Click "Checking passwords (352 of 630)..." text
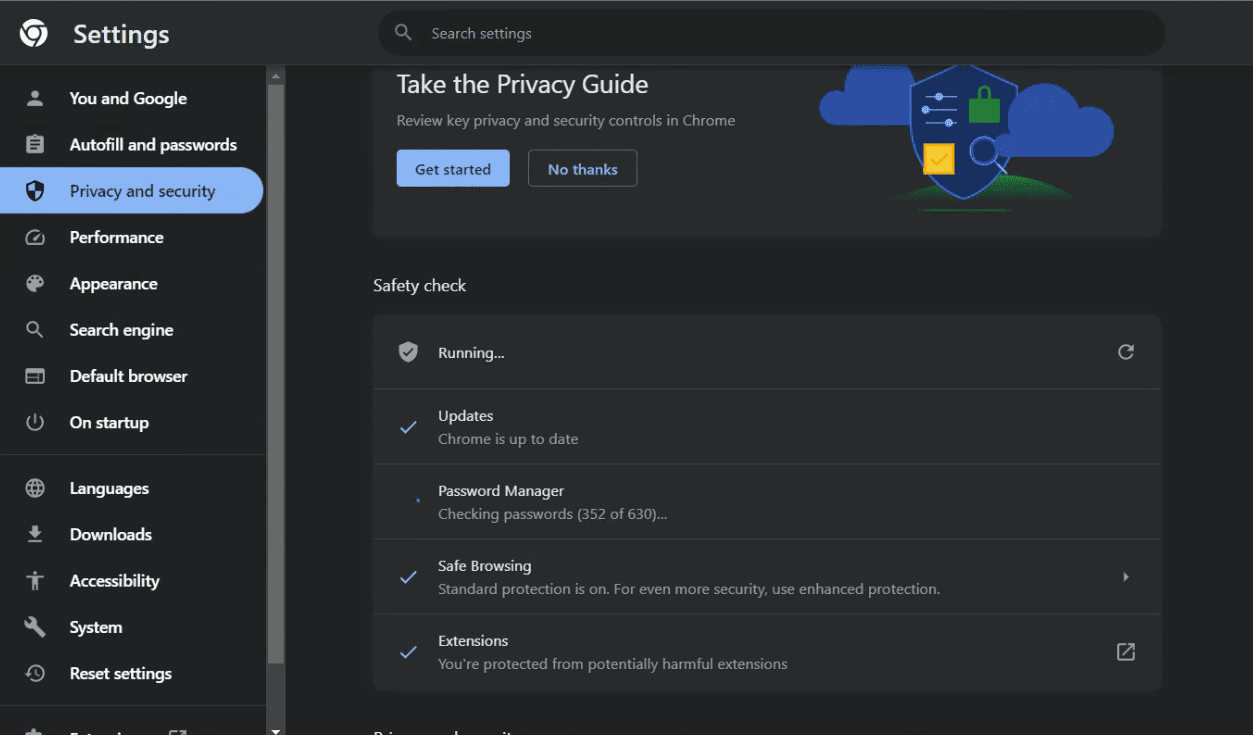 click(x=553, y=514)
